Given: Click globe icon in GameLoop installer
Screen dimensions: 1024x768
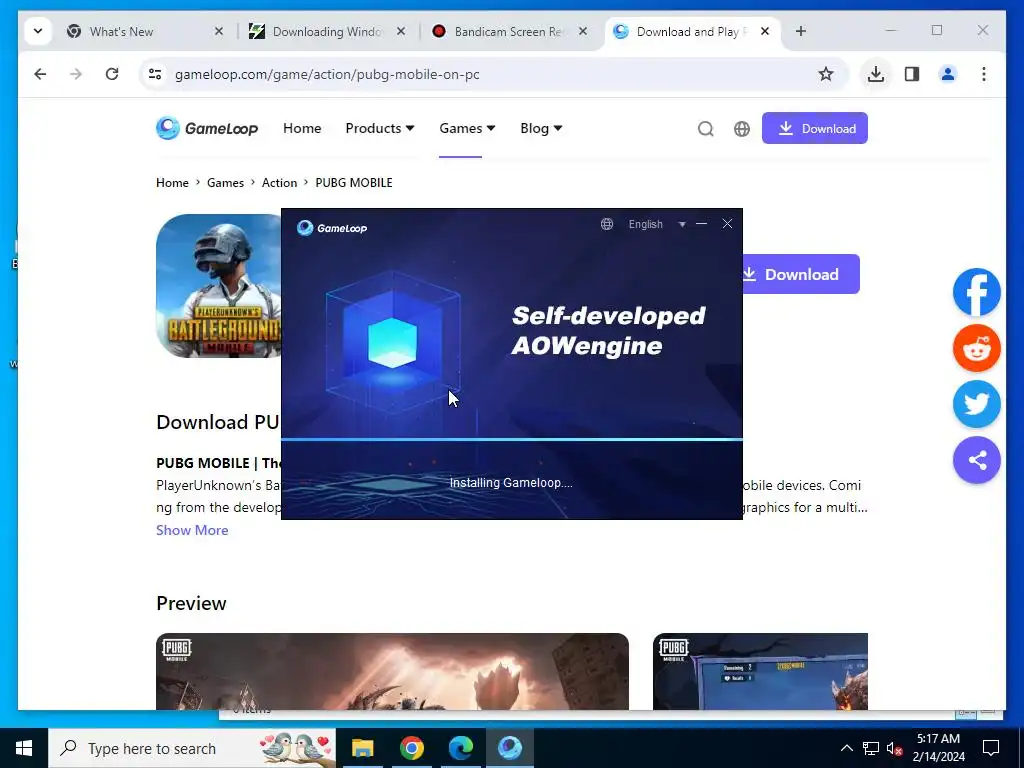Looking at the screenshot, I should (x=607, y=224).
